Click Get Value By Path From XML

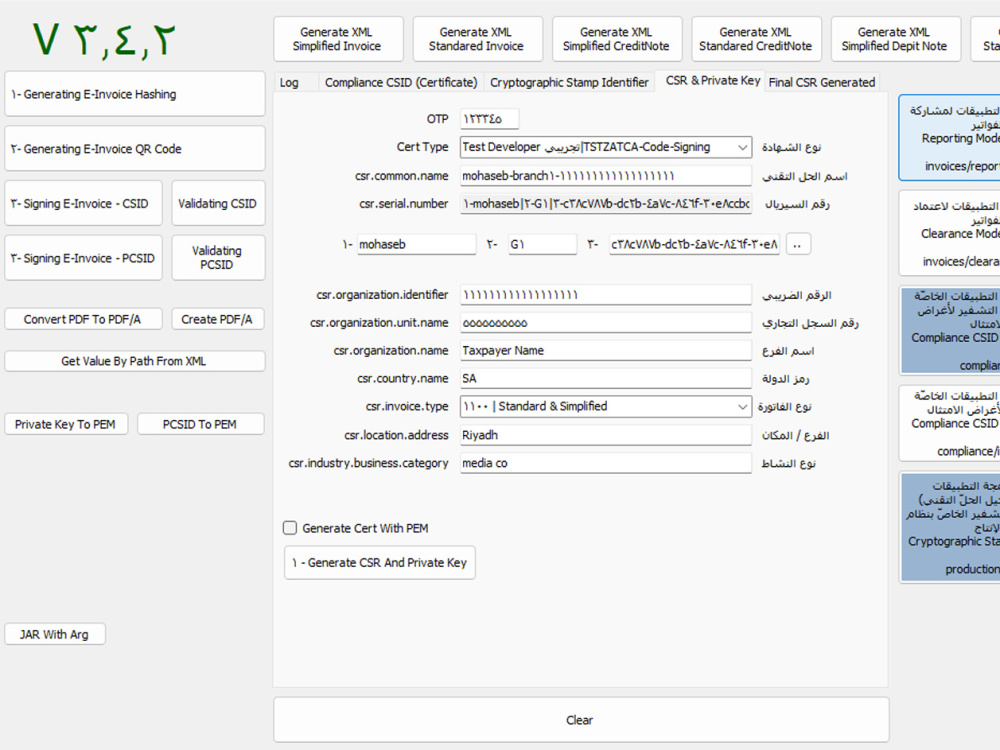[x=135, y=361]
